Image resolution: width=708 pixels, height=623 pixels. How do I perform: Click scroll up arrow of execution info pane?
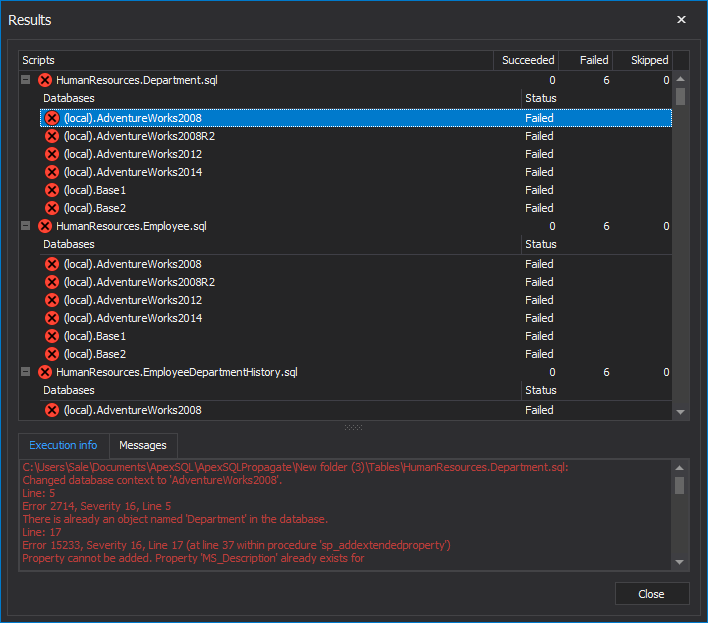click(x=680, y=468)
